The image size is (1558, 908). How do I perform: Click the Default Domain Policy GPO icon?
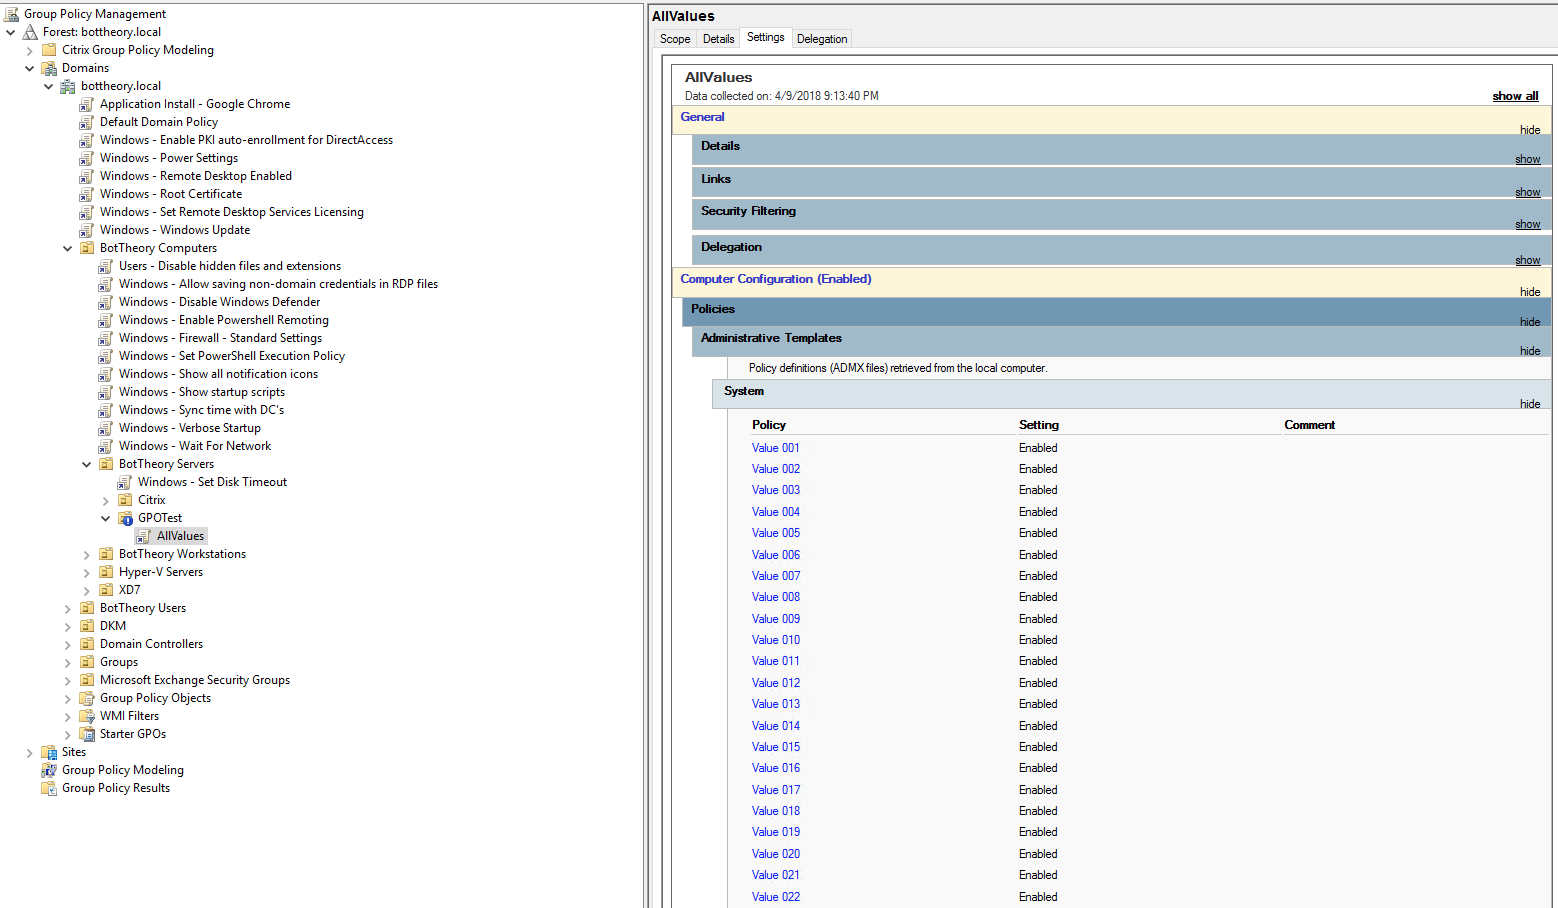pos(87,122)
